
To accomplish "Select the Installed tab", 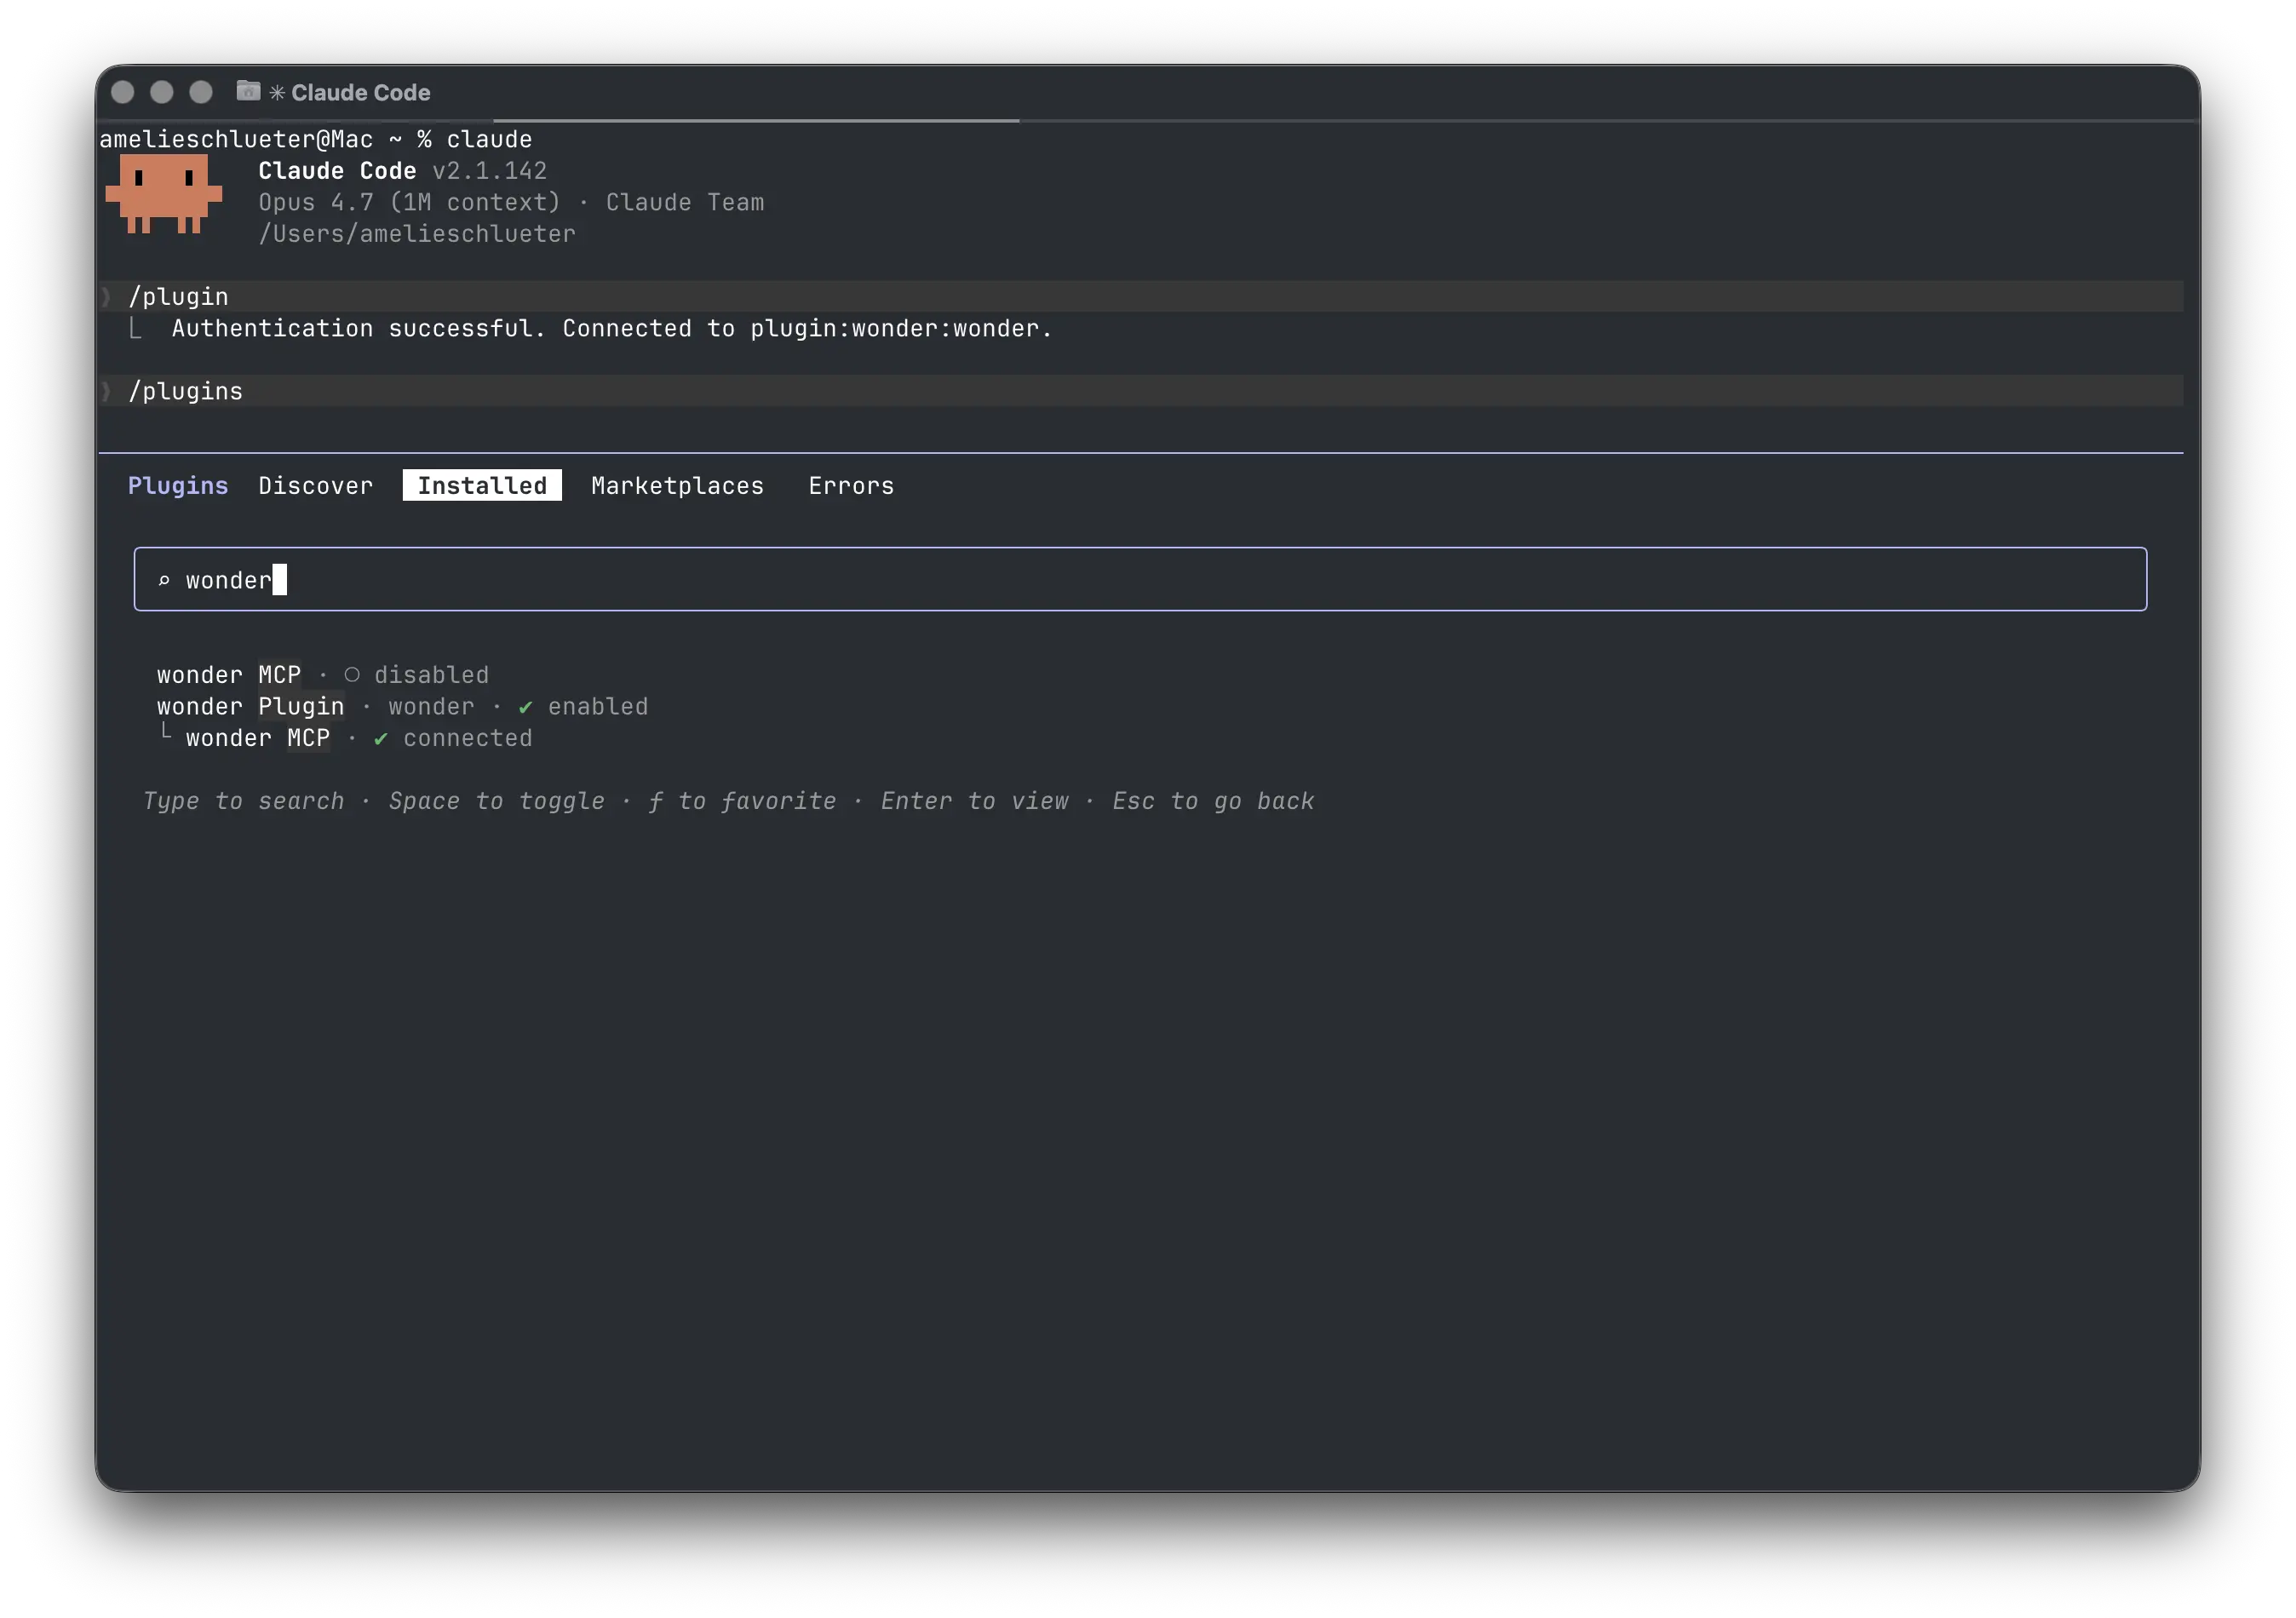I will [x=482, y=486].
